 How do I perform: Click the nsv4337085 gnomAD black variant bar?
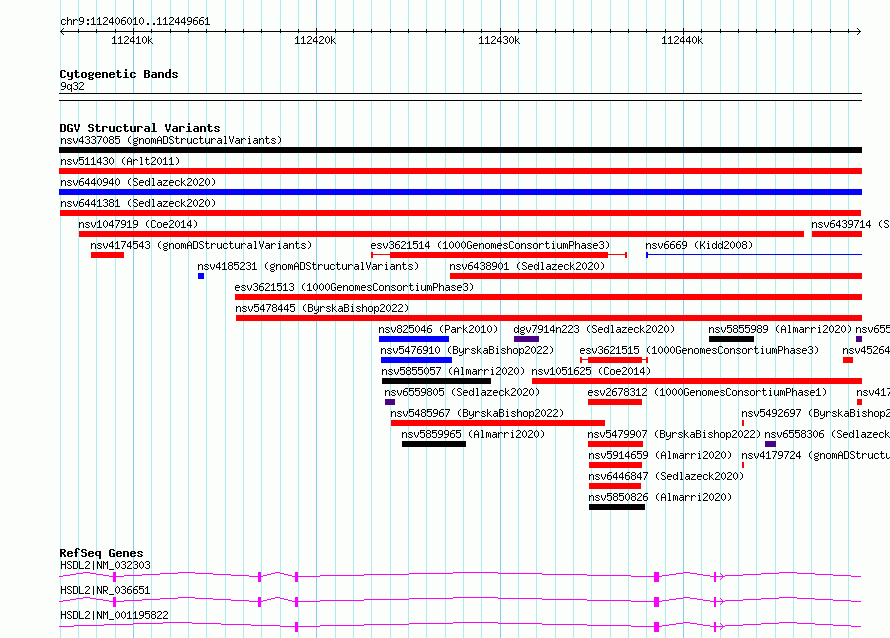(460, 150)
